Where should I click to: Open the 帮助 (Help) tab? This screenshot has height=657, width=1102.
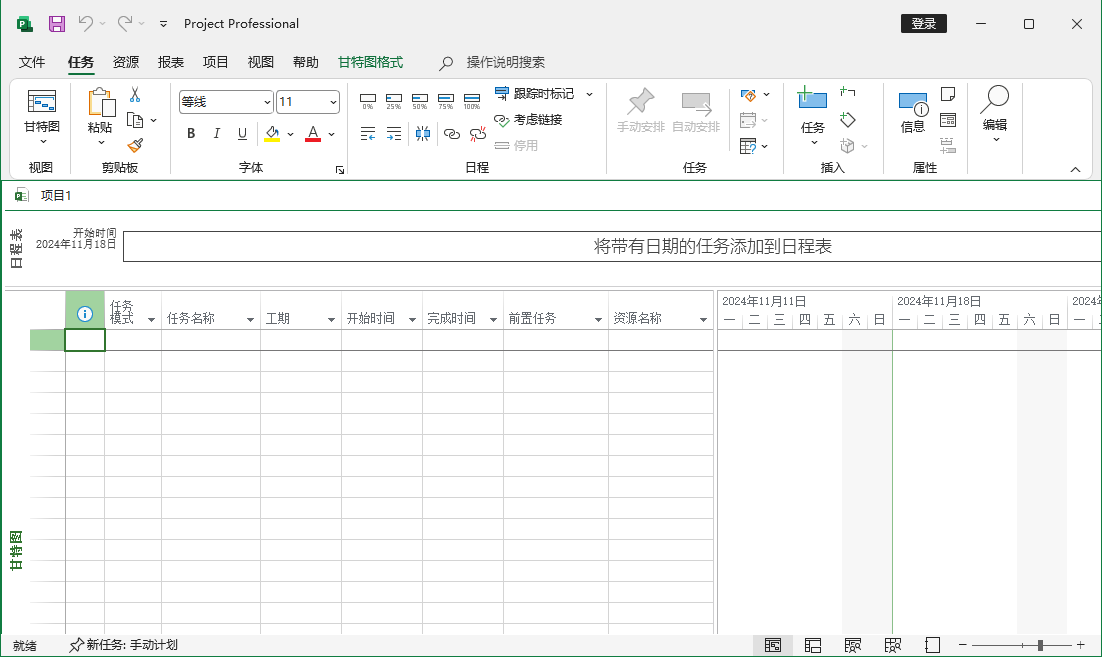306,63
